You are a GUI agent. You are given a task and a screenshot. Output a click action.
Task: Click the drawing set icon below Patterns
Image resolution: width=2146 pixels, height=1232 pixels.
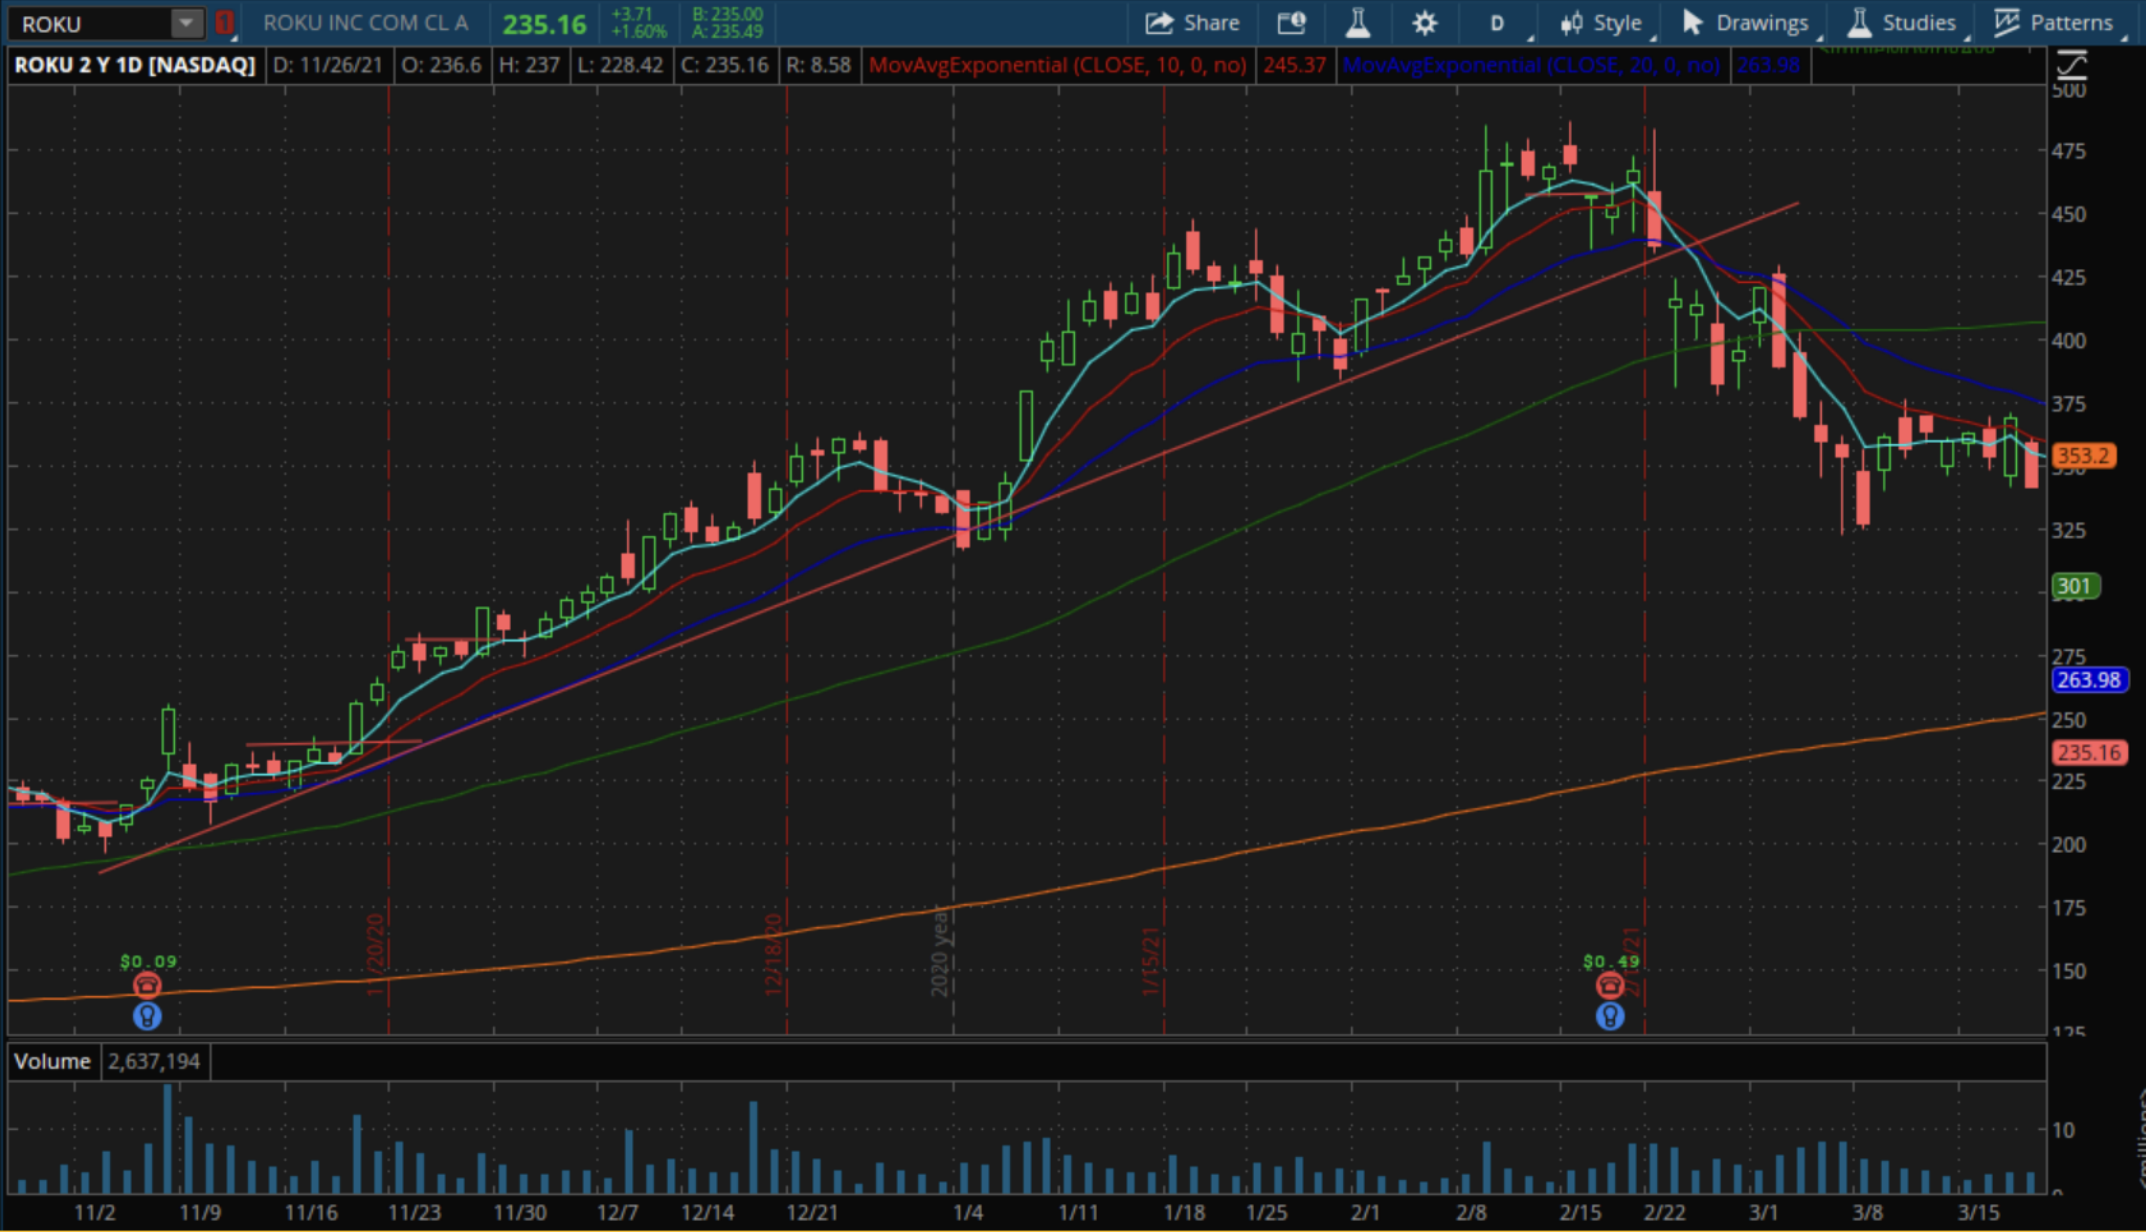(x=2072, y=66)
